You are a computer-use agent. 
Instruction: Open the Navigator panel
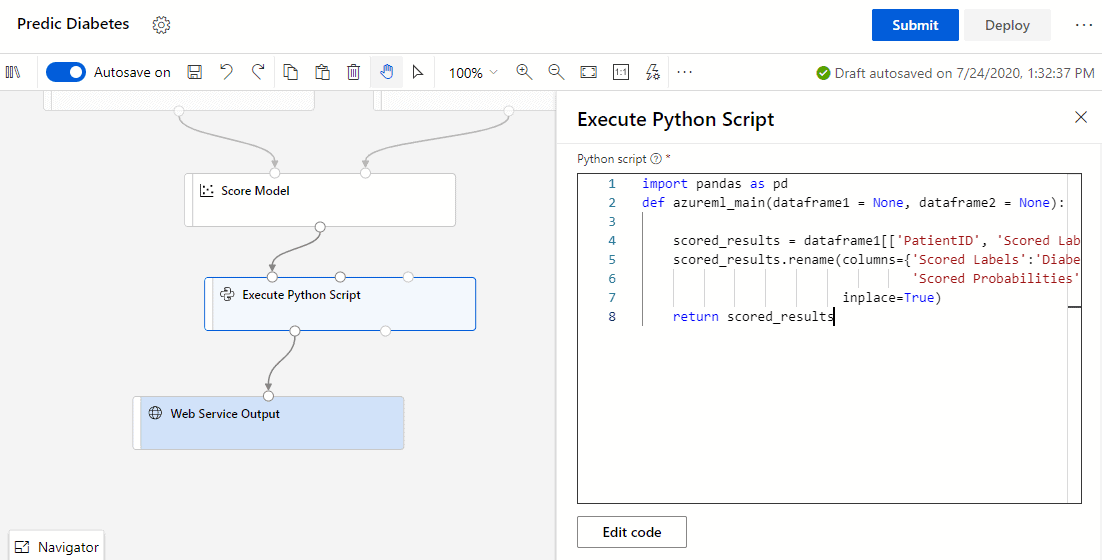57,547
